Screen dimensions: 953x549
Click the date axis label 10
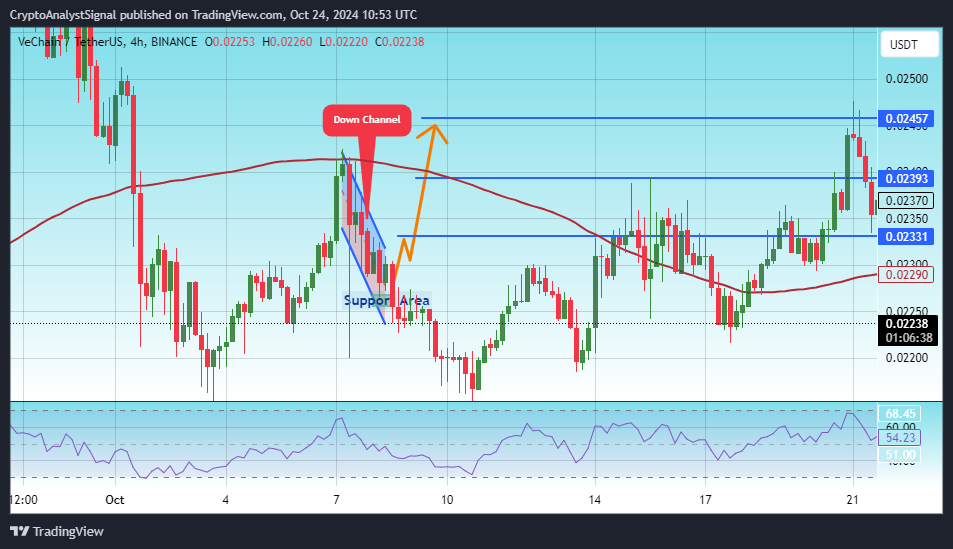(447, 500)
